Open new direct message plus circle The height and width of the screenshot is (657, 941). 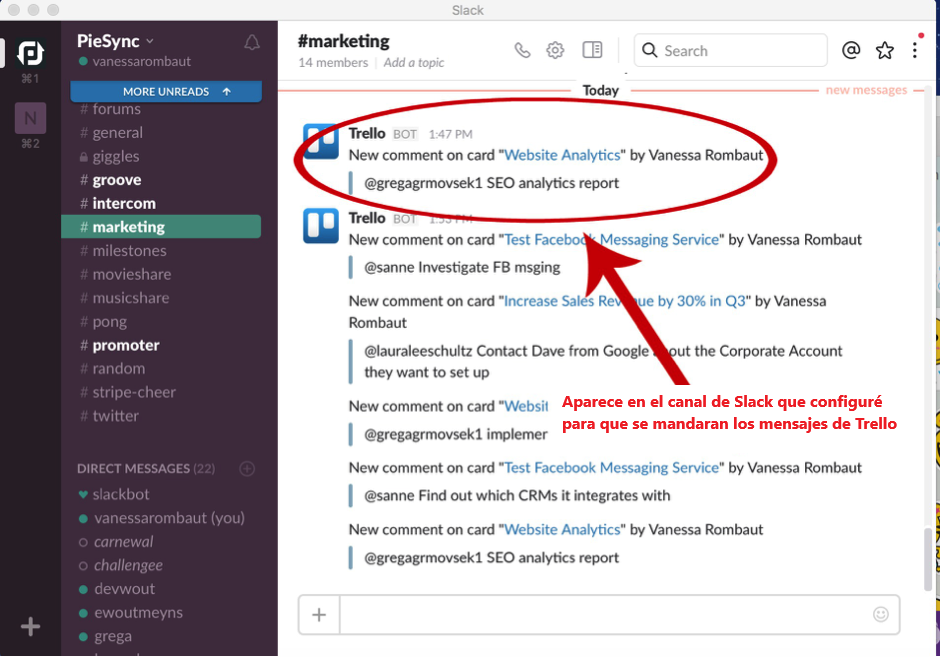coord(247,469)
